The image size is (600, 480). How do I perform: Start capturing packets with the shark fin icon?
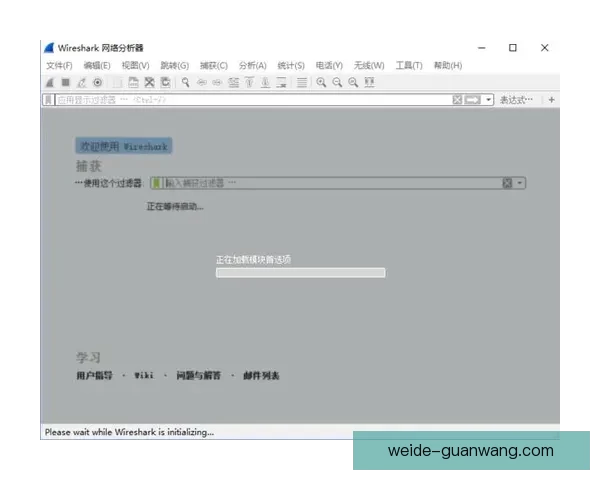[50, 82]
